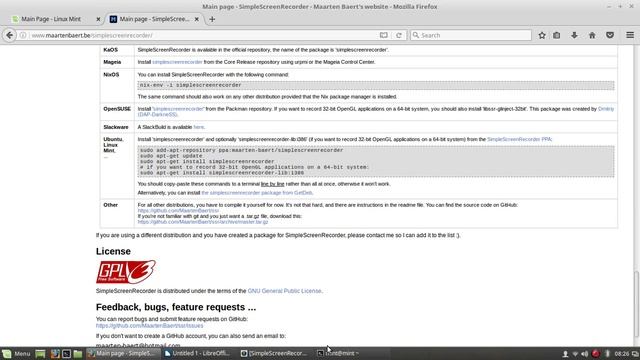The width and height of the screenshot is (640, 360).
Task: Open the volume control in the tray
Action: pyautogui.click(x=584, y=354)
